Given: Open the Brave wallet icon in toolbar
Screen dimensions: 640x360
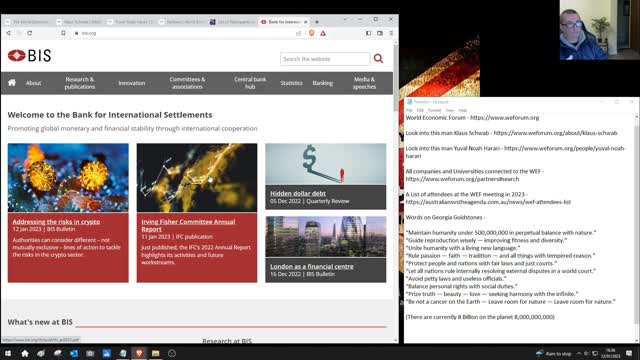Looking at the screenshot, I should [x=380, y=33].
